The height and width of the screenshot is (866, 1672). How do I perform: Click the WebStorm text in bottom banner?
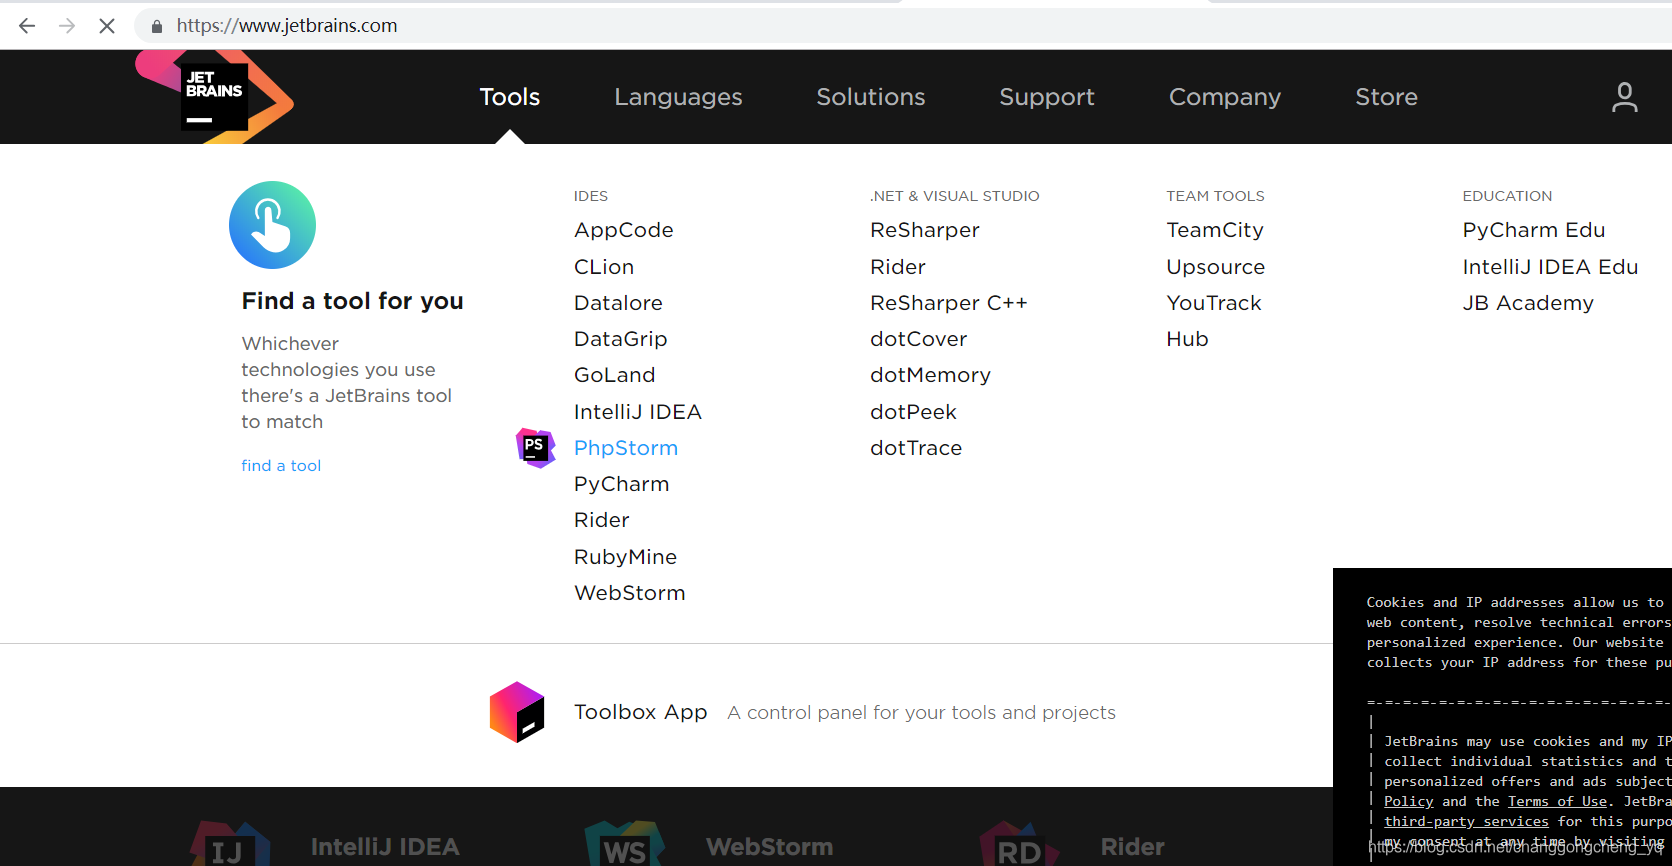point(769,847)
